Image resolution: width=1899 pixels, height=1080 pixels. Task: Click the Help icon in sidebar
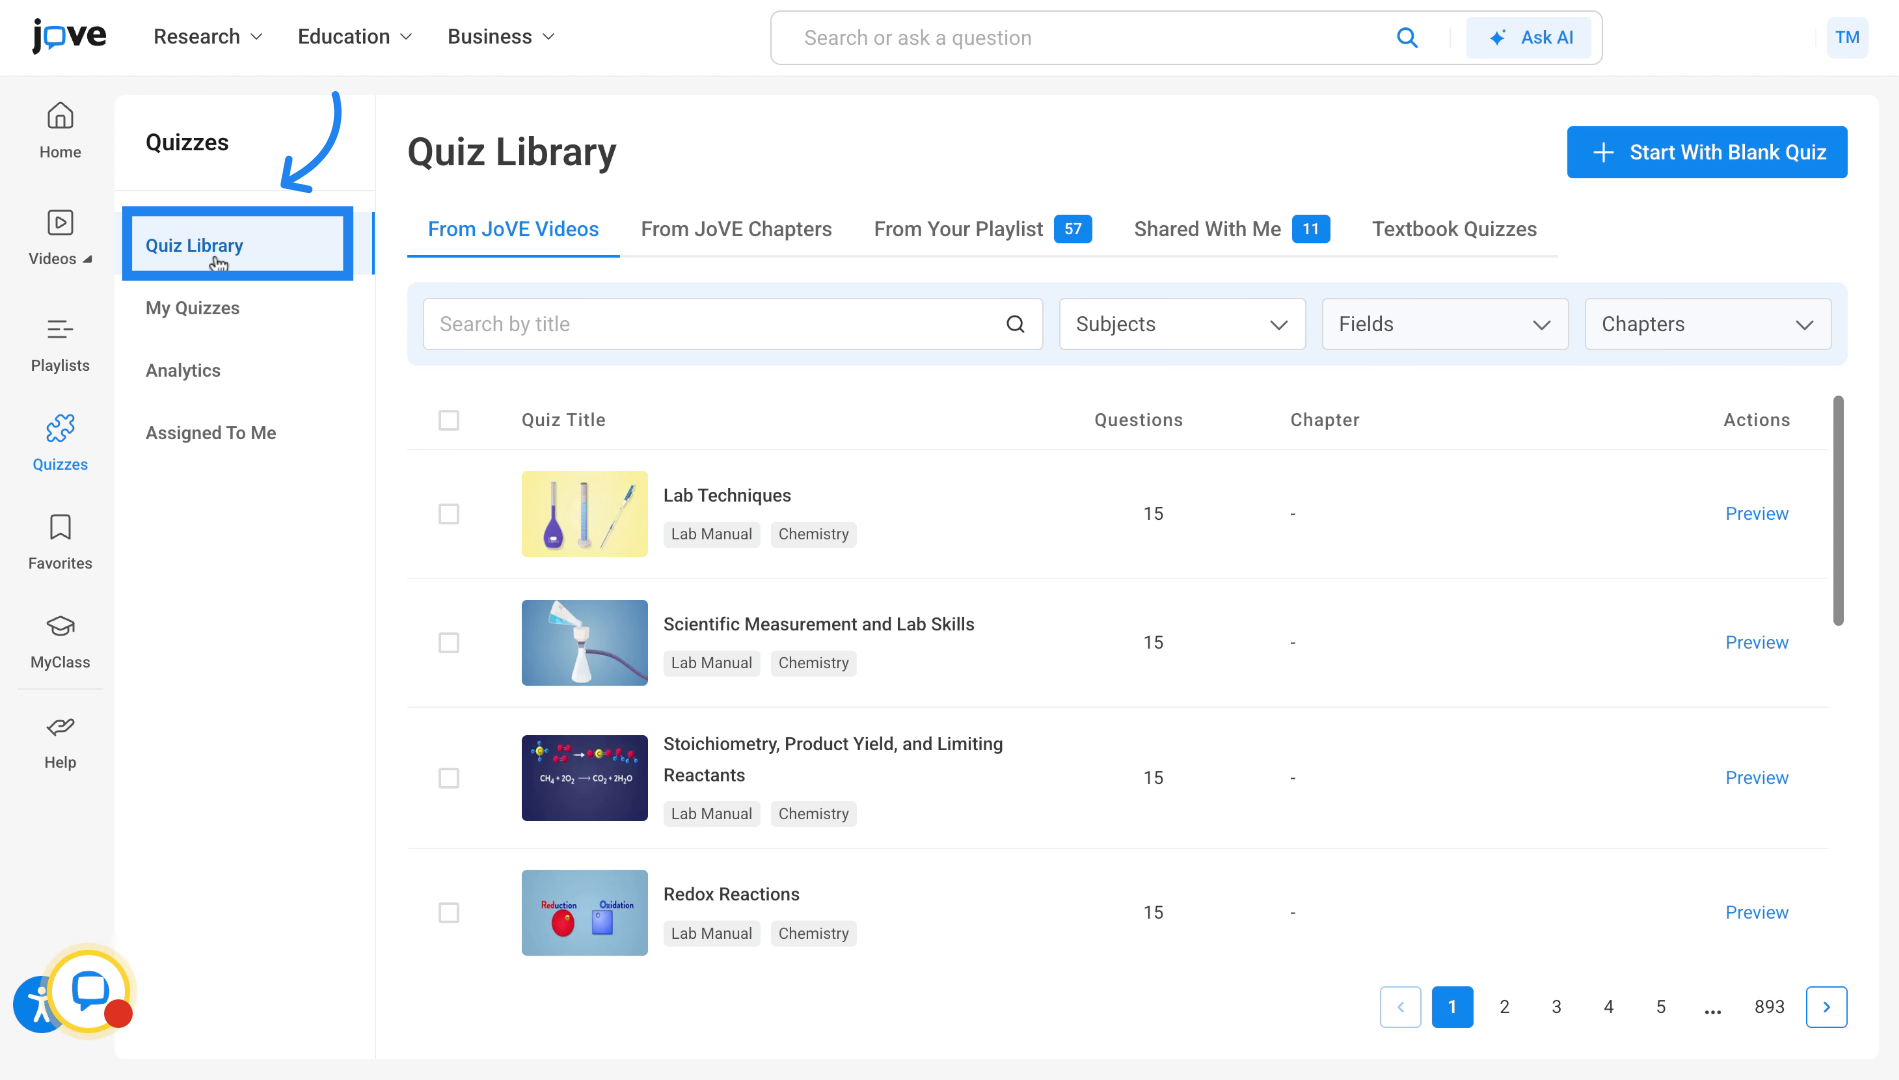[x=59, y=738]
